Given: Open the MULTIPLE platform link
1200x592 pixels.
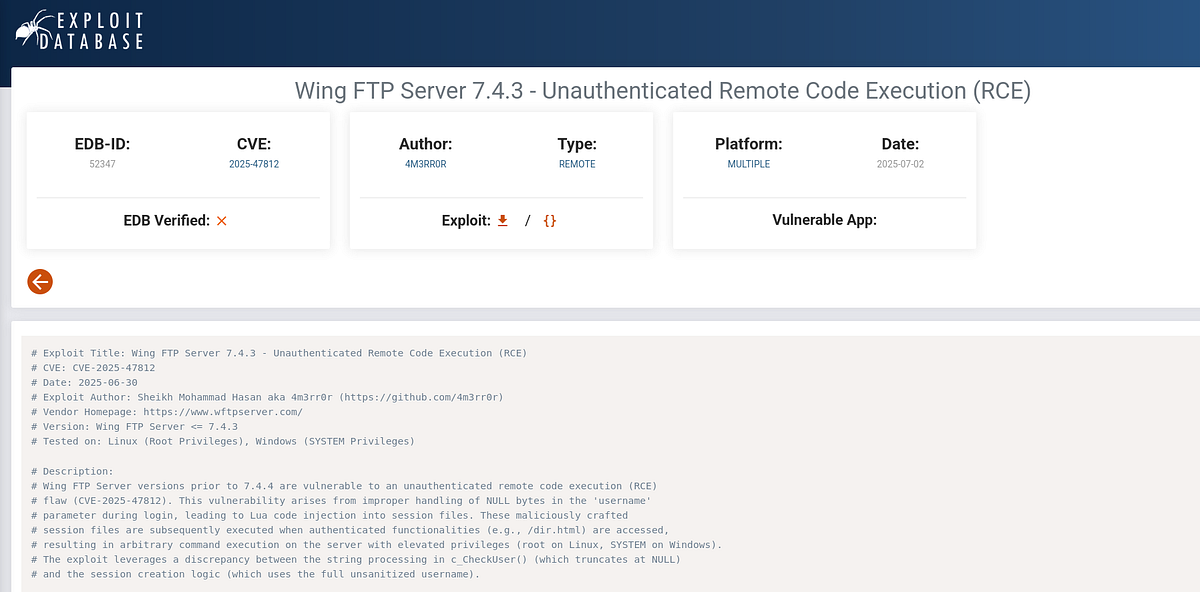Looking at the screenshot, I should click(749, 164).
